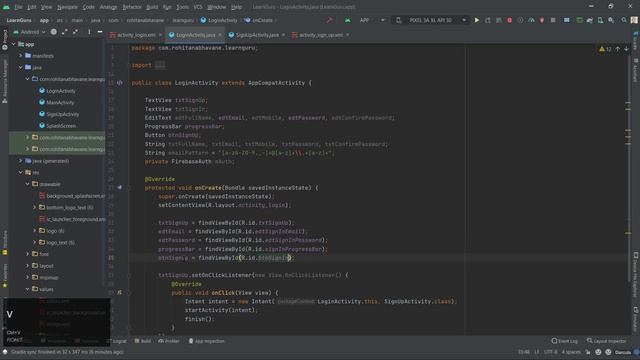Open the Profile app icon in toolbar
Screen dimensions: 640x360
(531, 20)
